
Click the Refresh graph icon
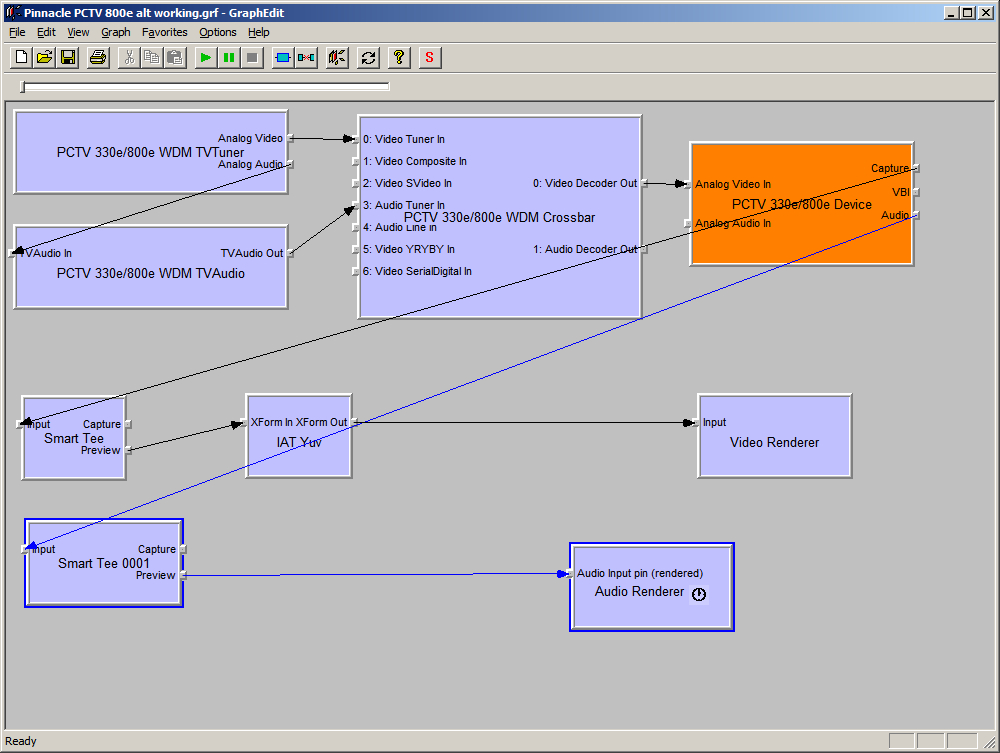(368, 57)
